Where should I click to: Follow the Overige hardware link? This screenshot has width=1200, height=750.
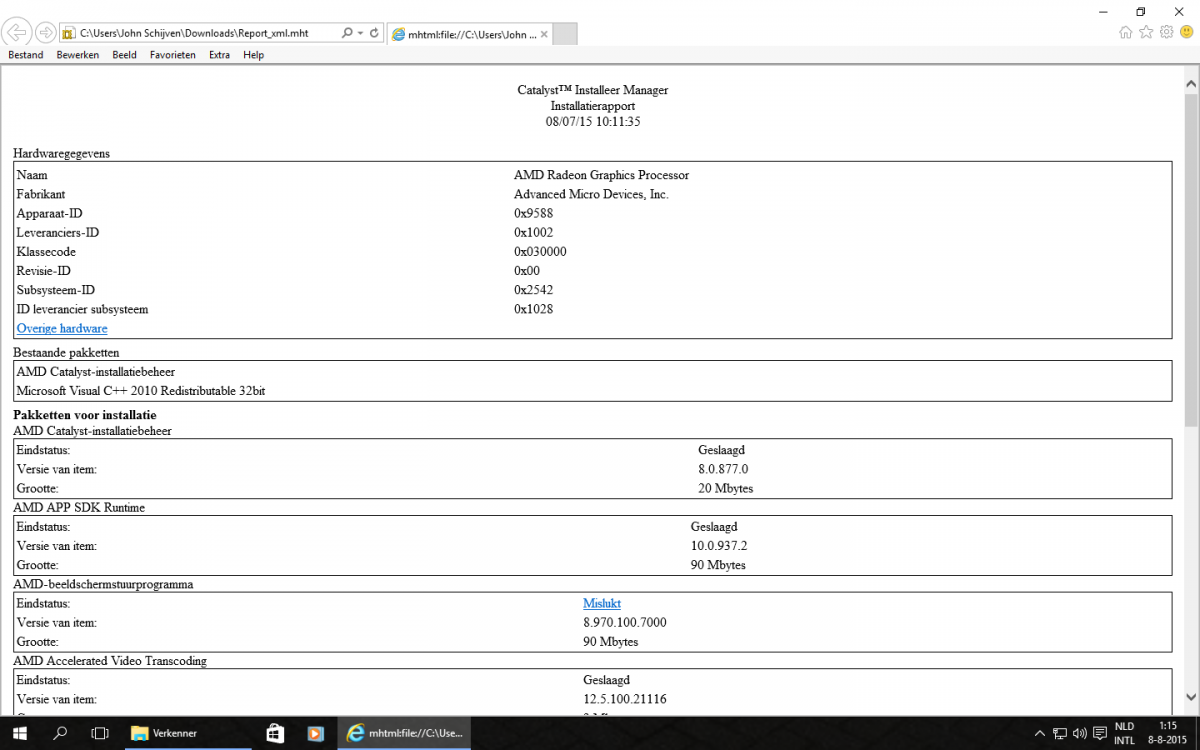coord(62,328)
